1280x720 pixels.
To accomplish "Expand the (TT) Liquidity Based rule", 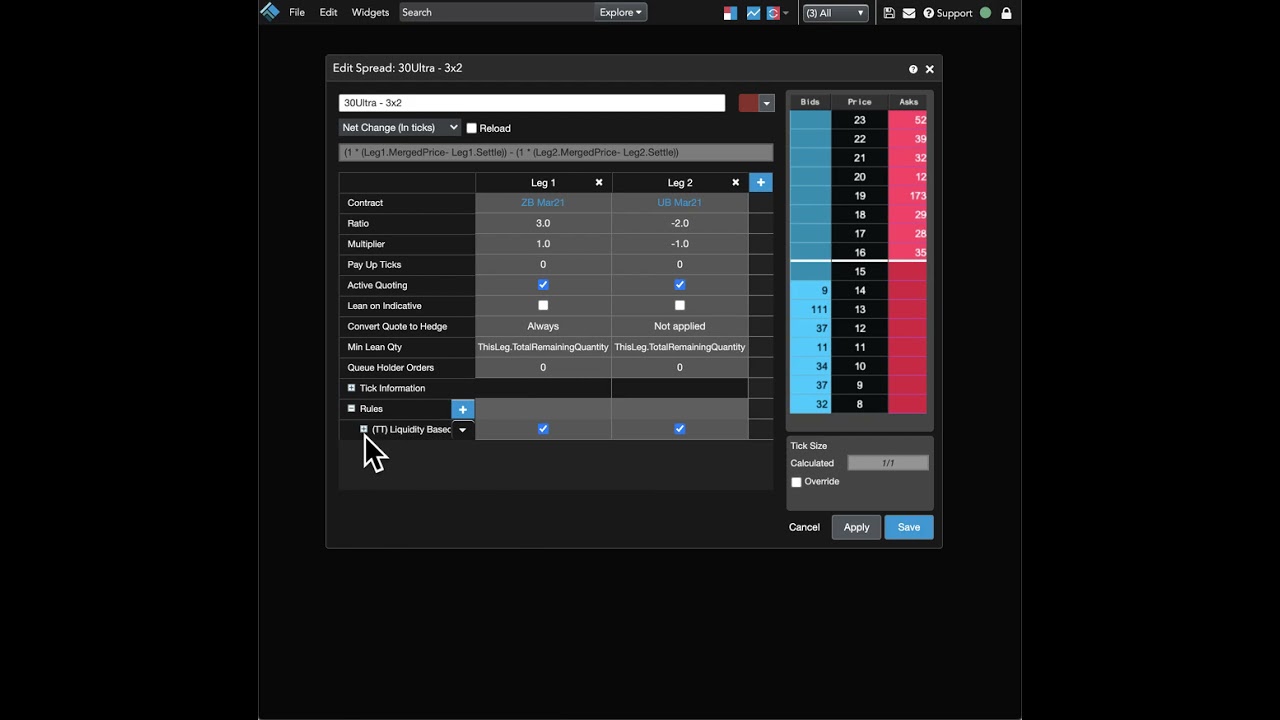I will click(x=364, y=429).
